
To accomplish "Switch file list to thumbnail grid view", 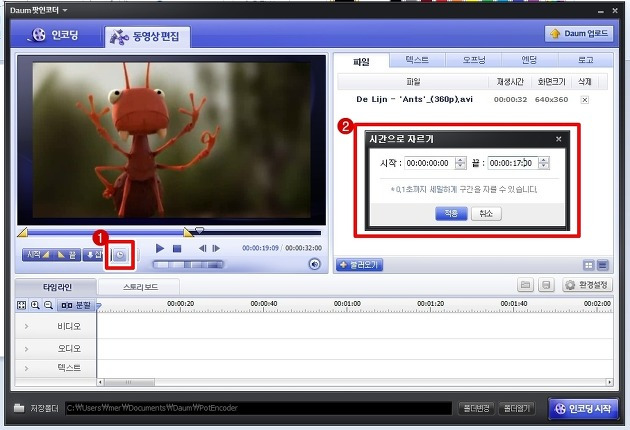I will tap(588, 265).
